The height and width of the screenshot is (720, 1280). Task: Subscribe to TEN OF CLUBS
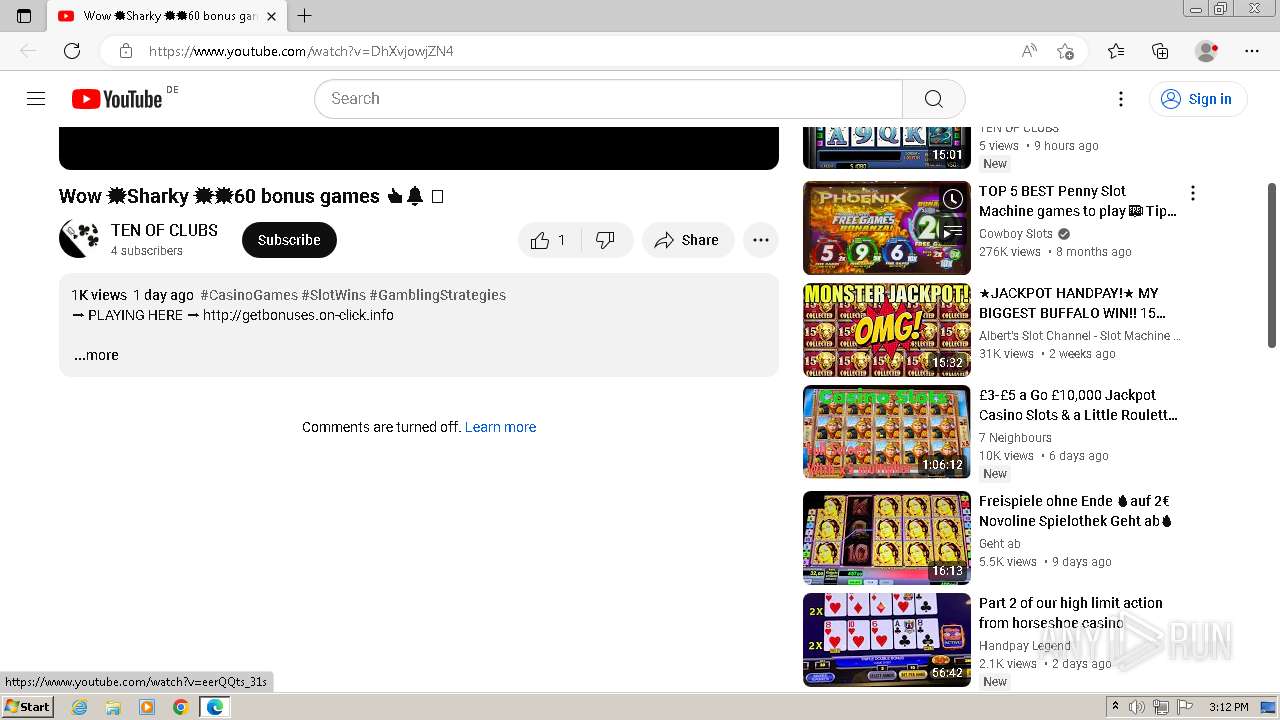click(289, 240)
